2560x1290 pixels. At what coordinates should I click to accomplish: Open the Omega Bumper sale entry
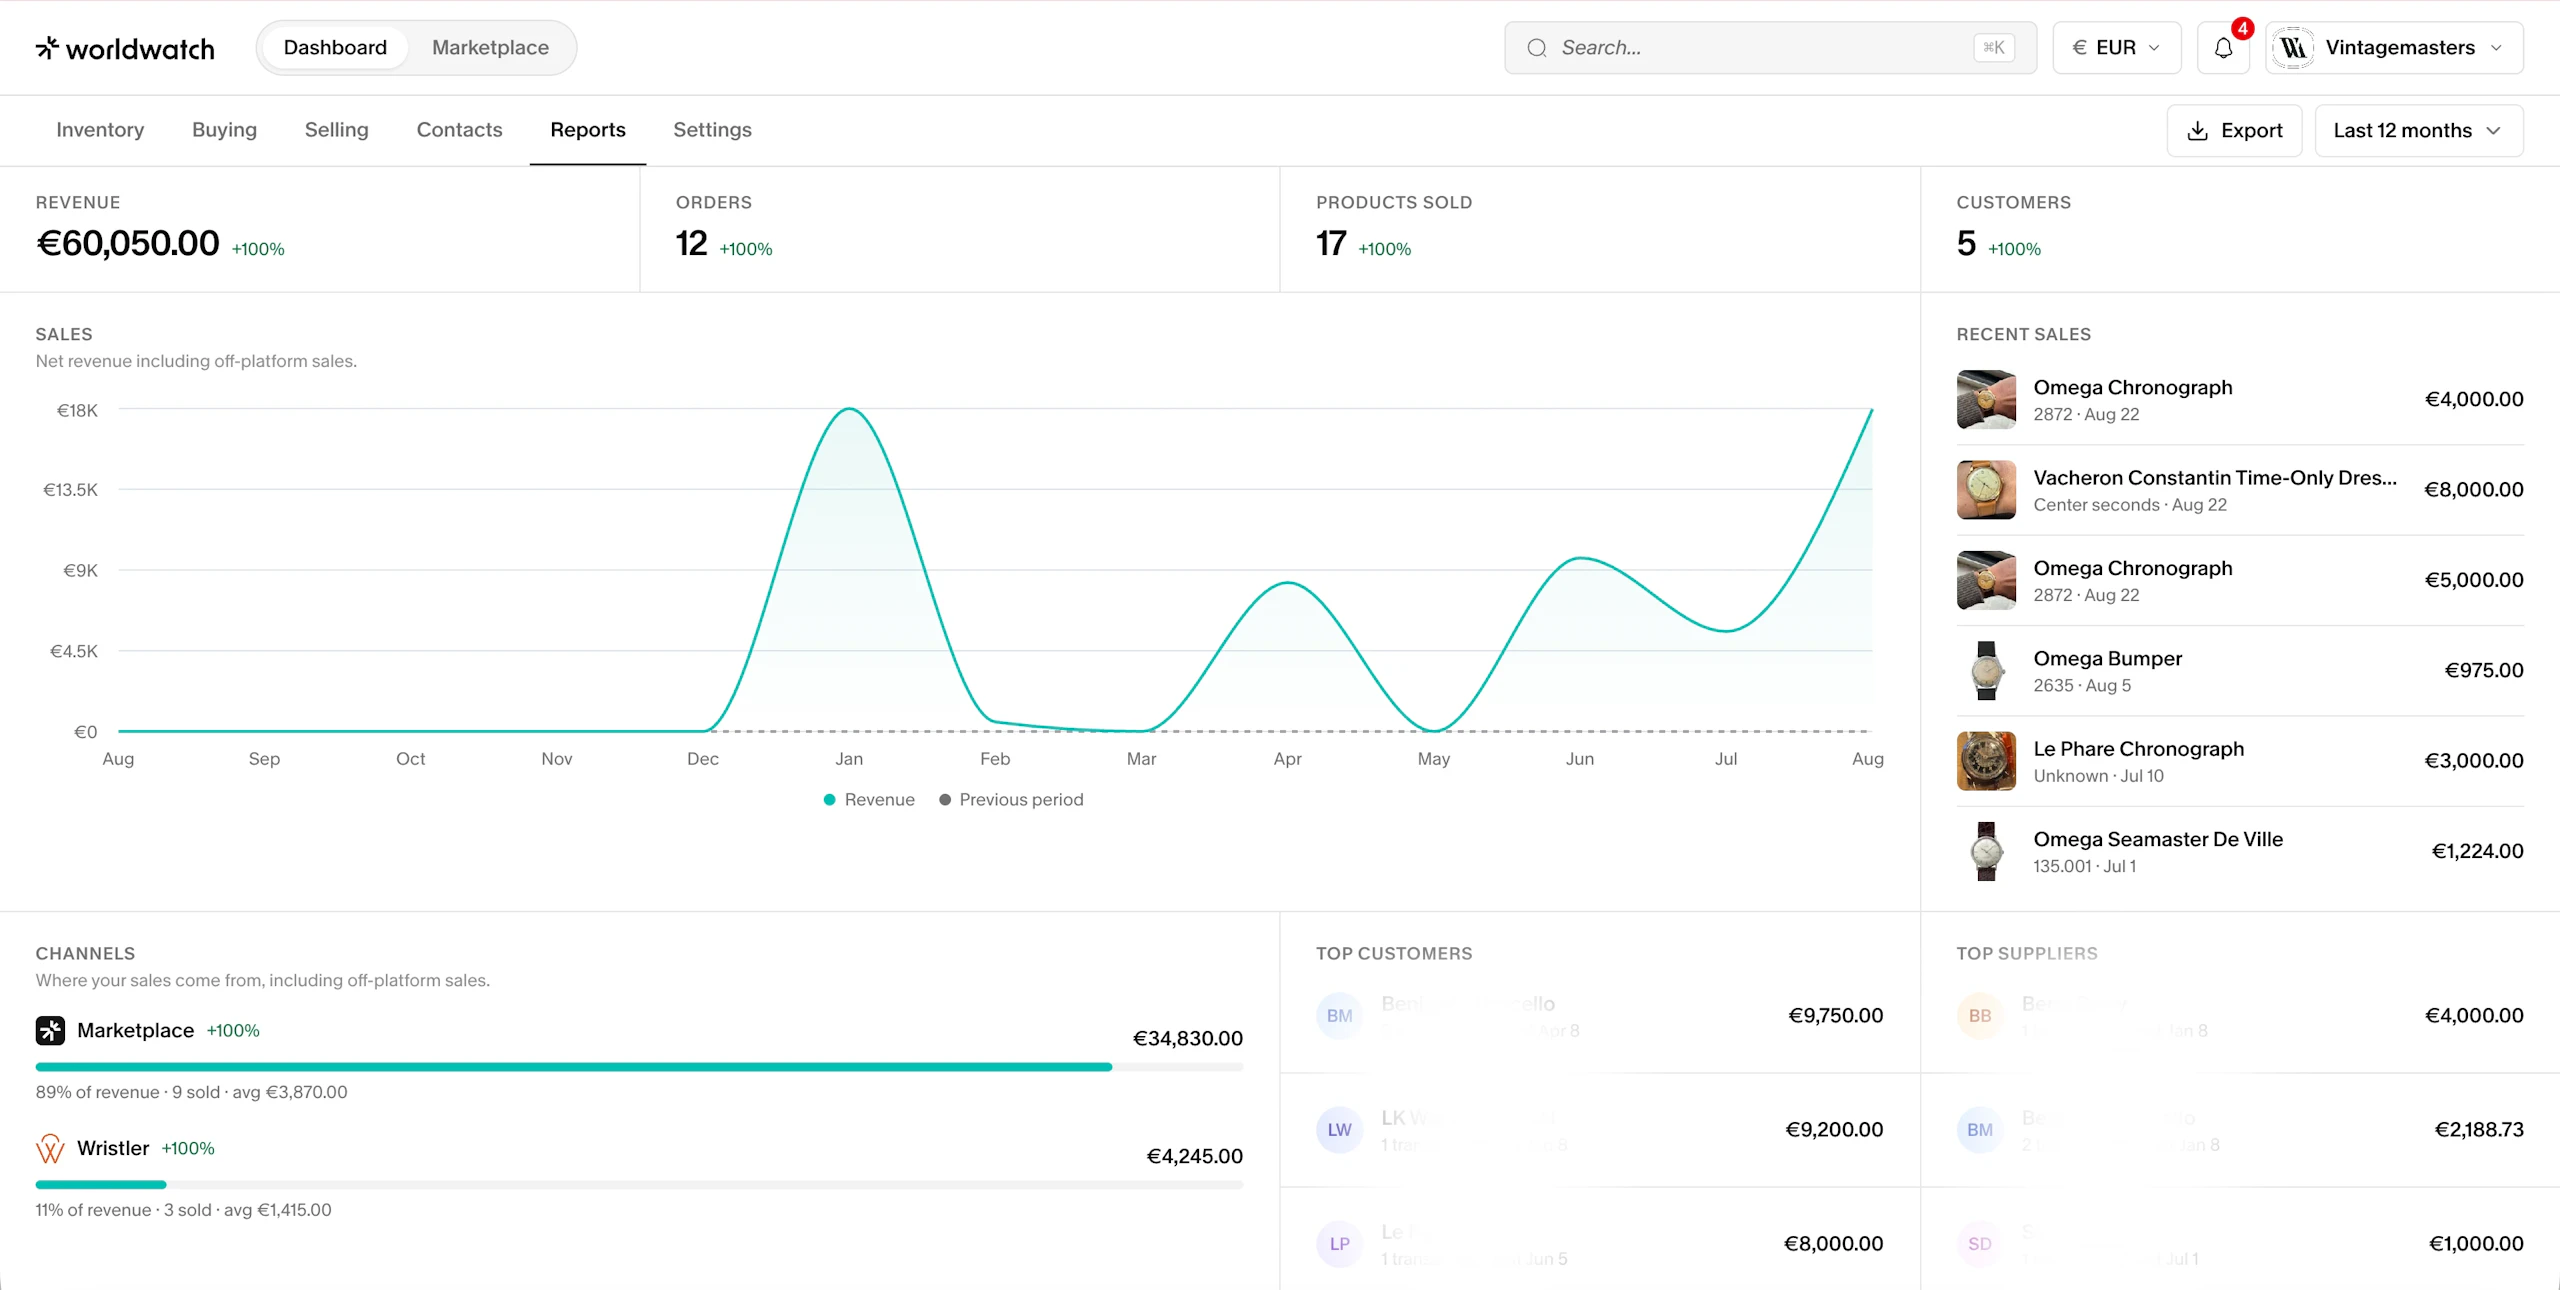point(2240,670)
